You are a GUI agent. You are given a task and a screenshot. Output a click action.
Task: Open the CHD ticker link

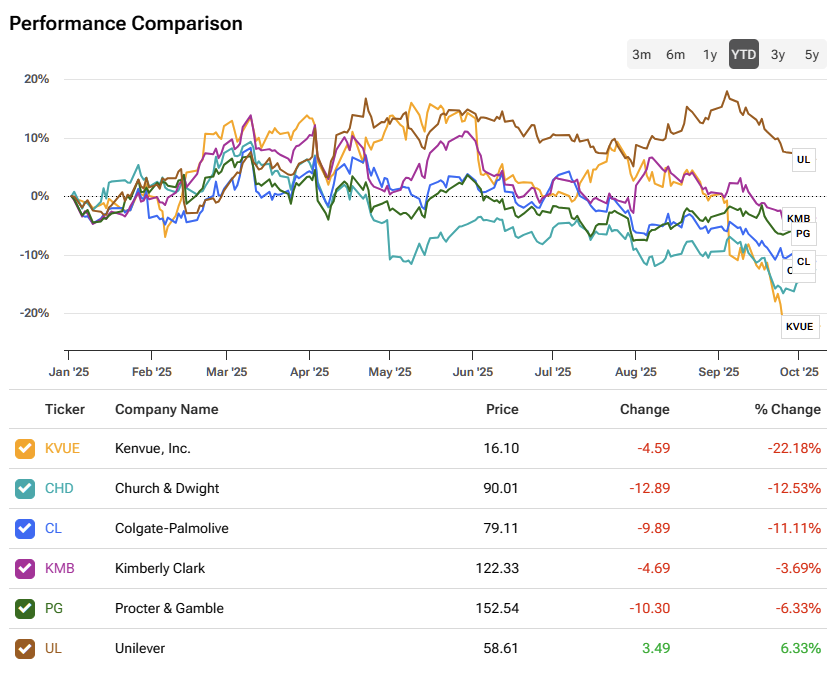[59, 489]
